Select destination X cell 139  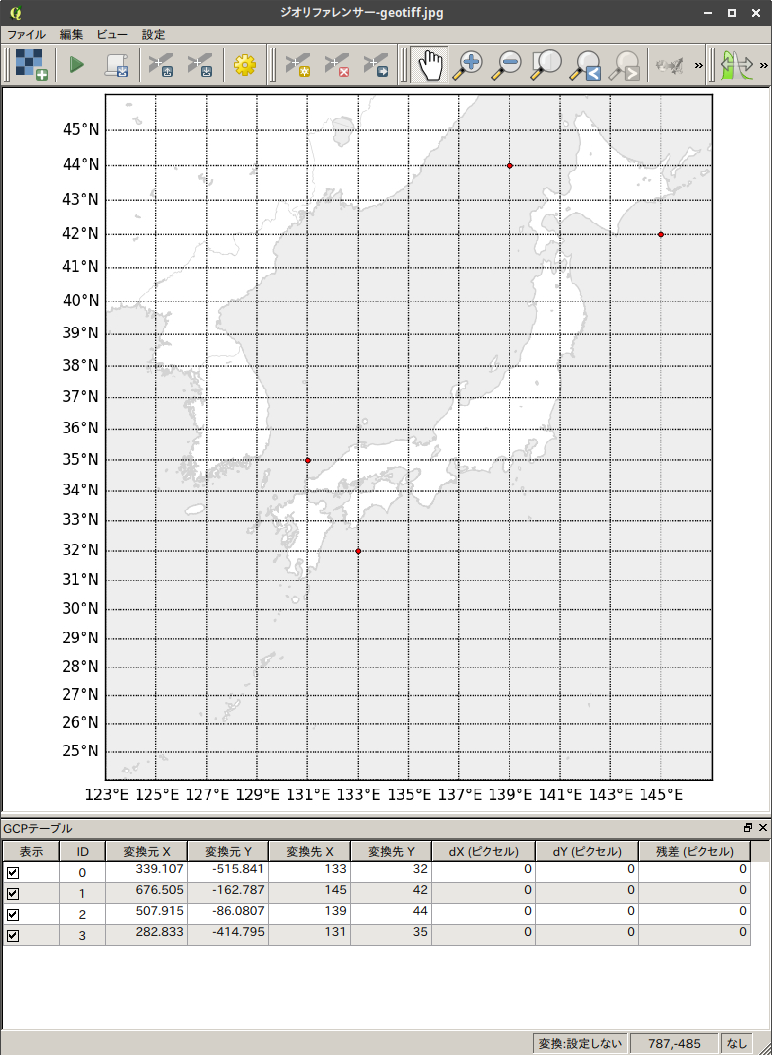[x=310, y=914]
